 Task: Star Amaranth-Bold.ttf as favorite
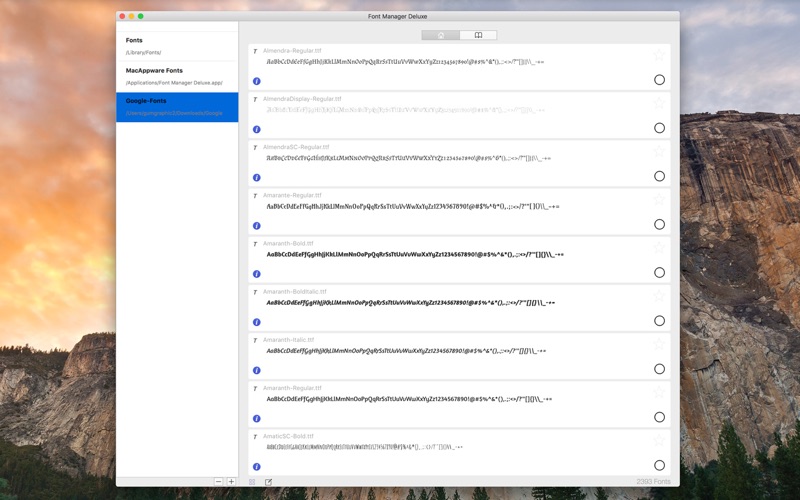pyautogui.click(x=659, y=247)
